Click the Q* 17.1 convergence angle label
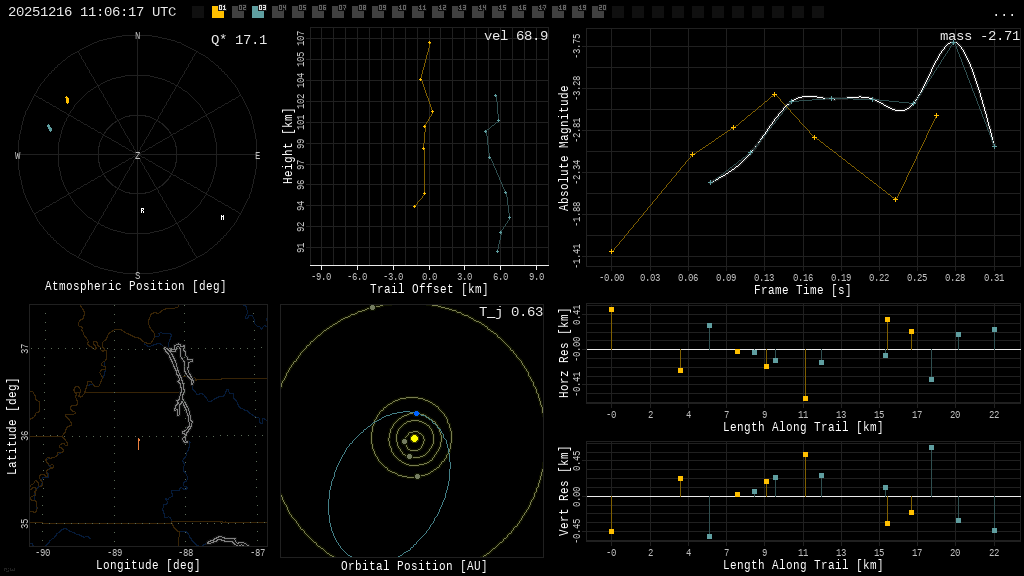This screenshot has width=1024, height=576. tap(239, 40)
